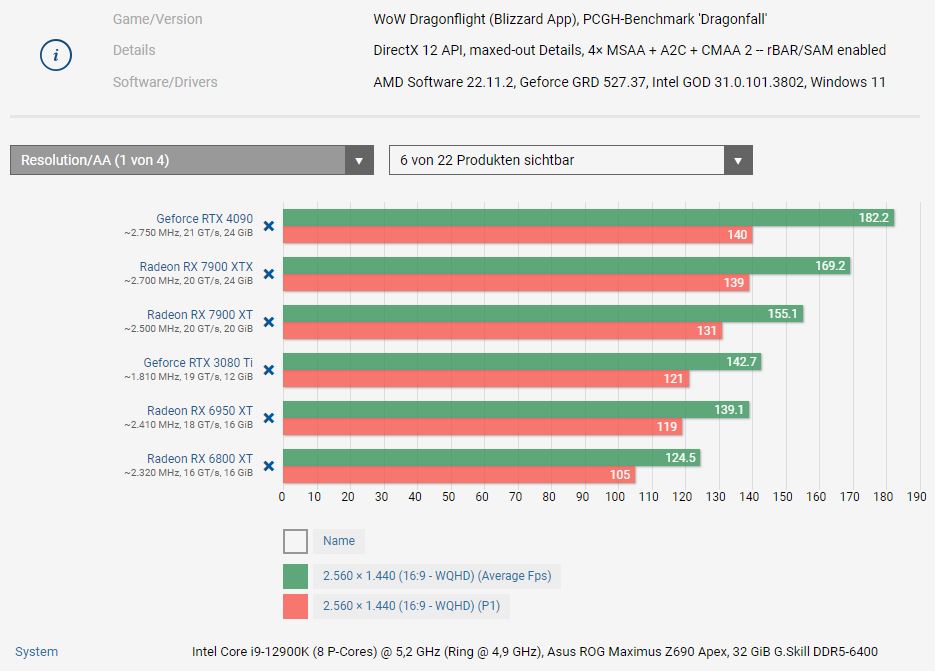Viewport: 939px width, 671px height.
Task: Click the 121 P1 bar for RTX 3080 Ti
Action: point(486,379)
